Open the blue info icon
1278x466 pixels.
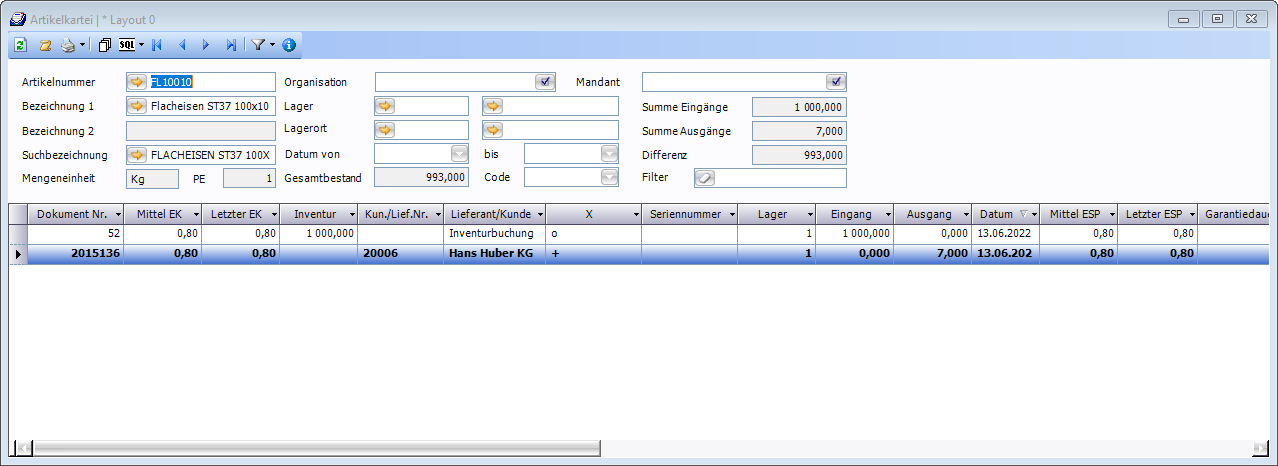[289, 45]
